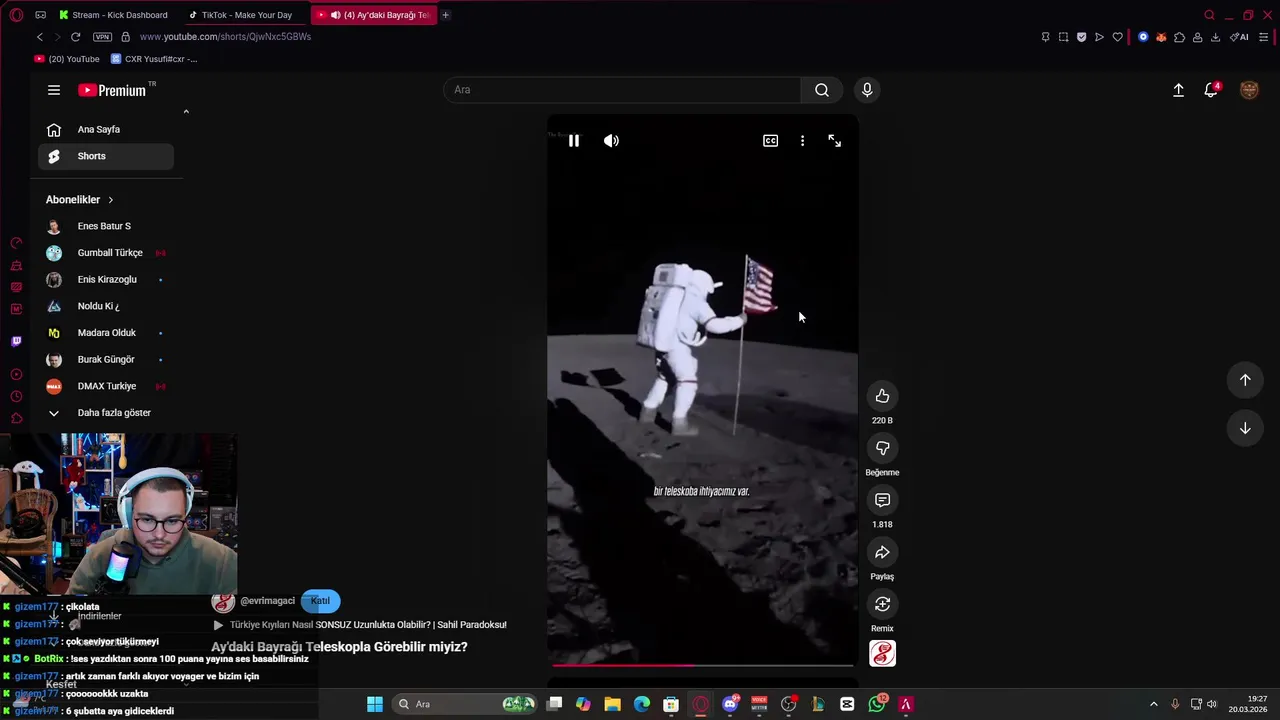The image size is (1280, 720).
Task: Open the comments showing 1.818
Action: pos(882,500)
